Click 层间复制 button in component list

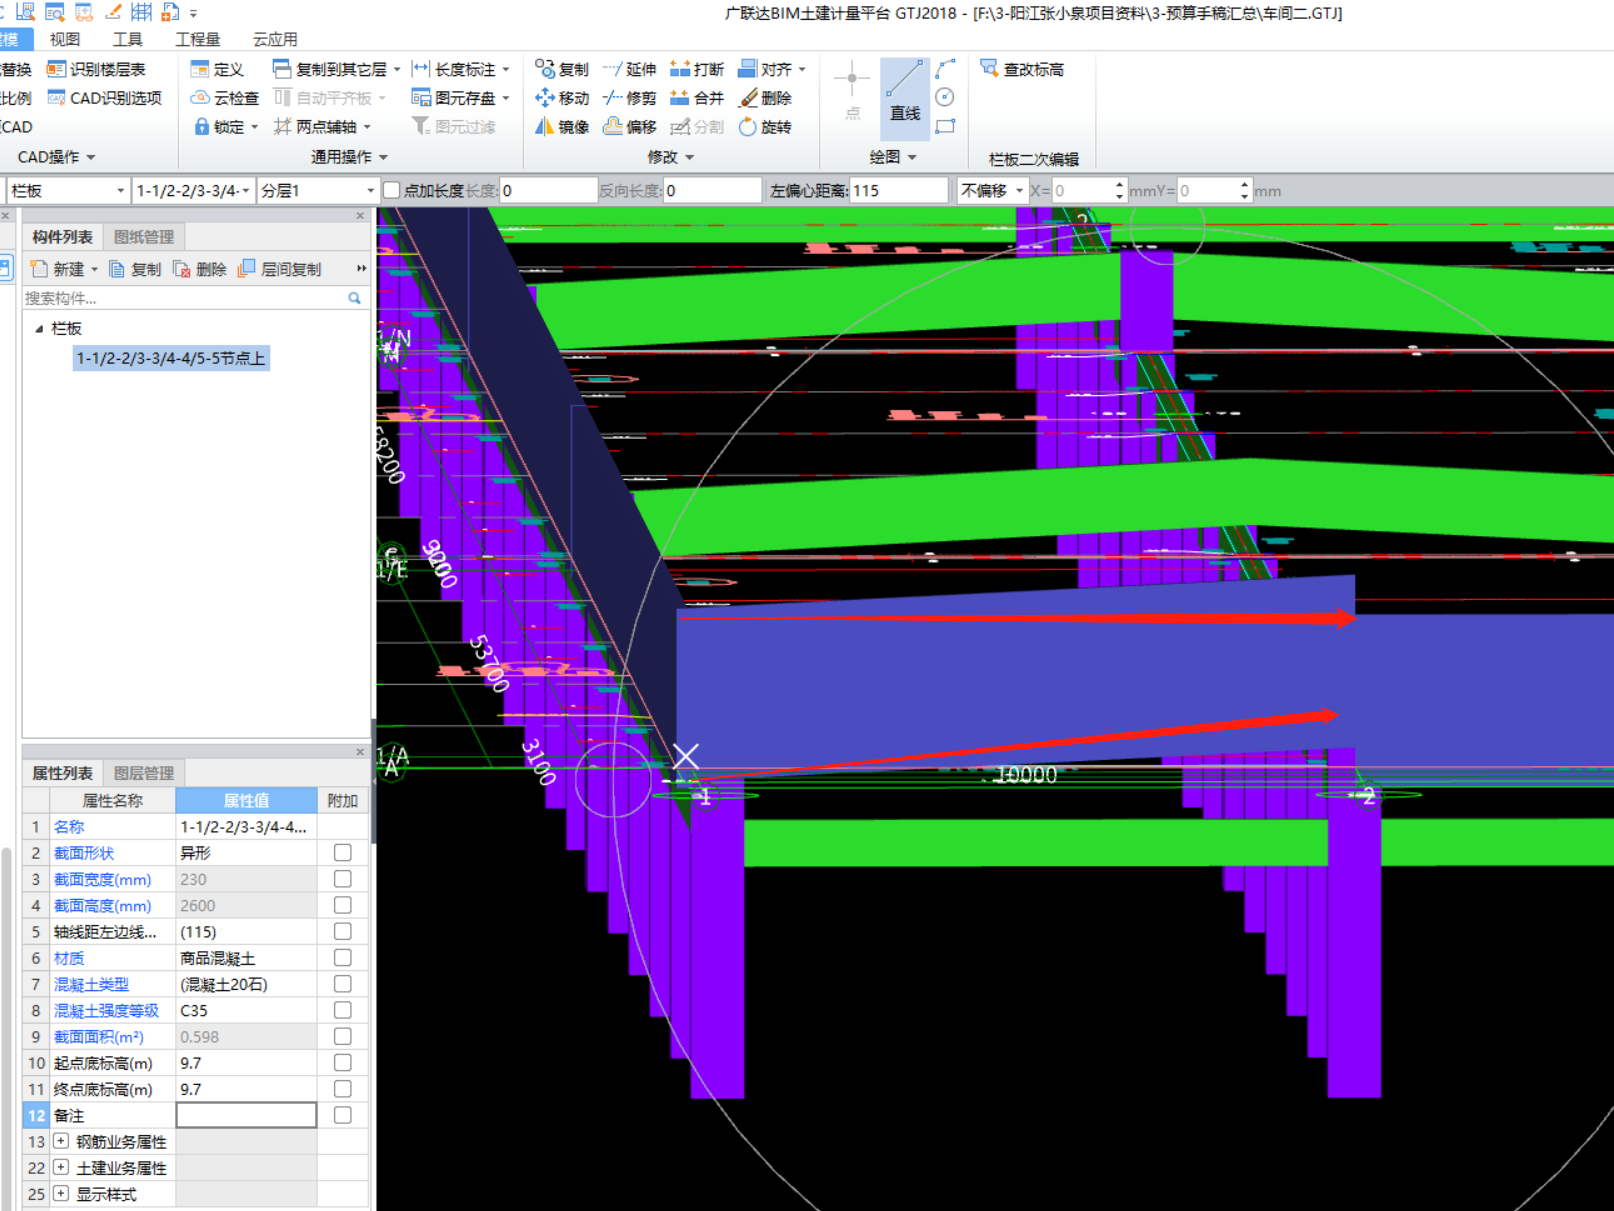pos(280,269)
